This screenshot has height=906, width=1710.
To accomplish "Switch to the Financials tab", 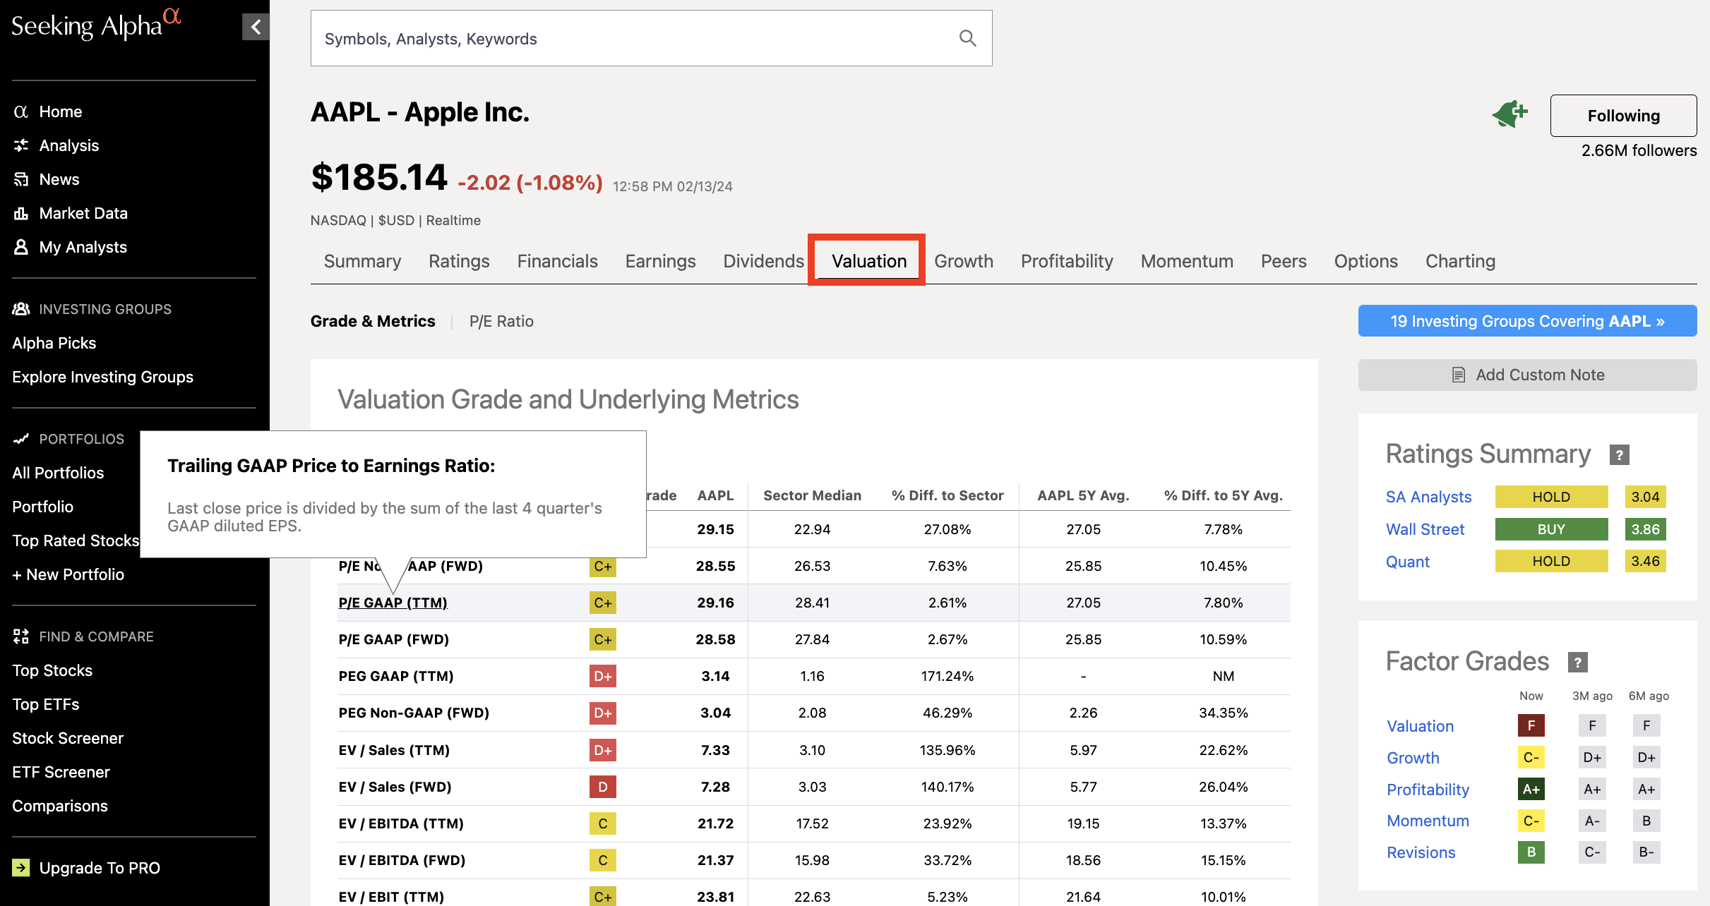I will point(557,261).
